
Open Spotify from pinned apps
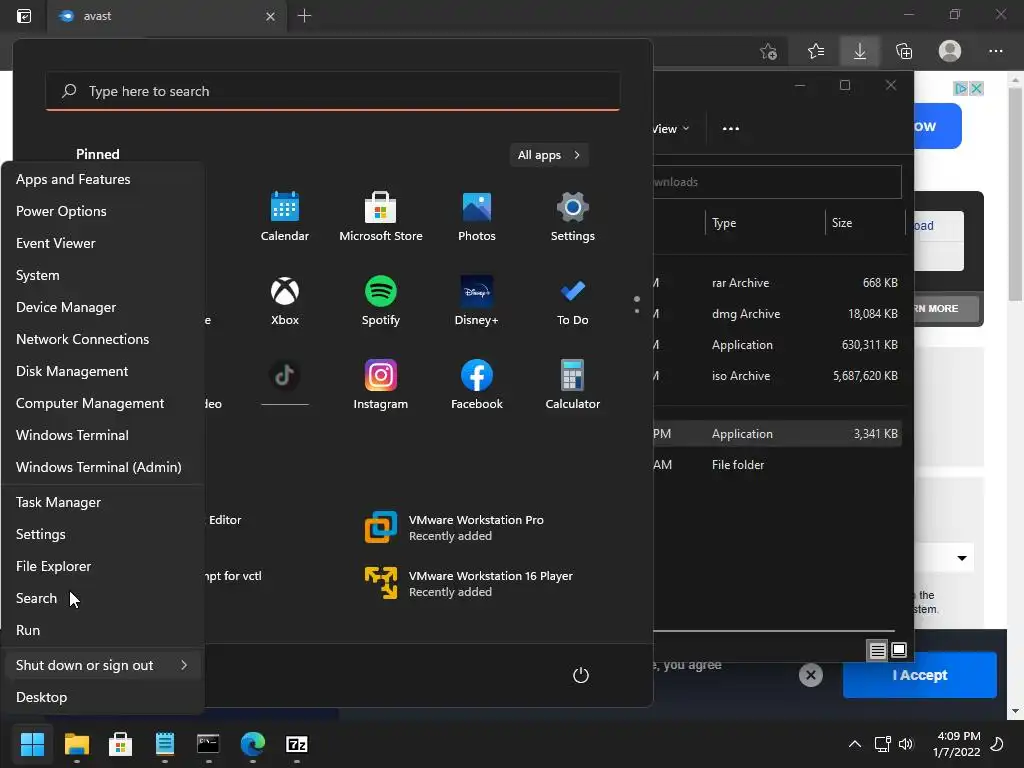pyautogui.click(x=381, y=300)
